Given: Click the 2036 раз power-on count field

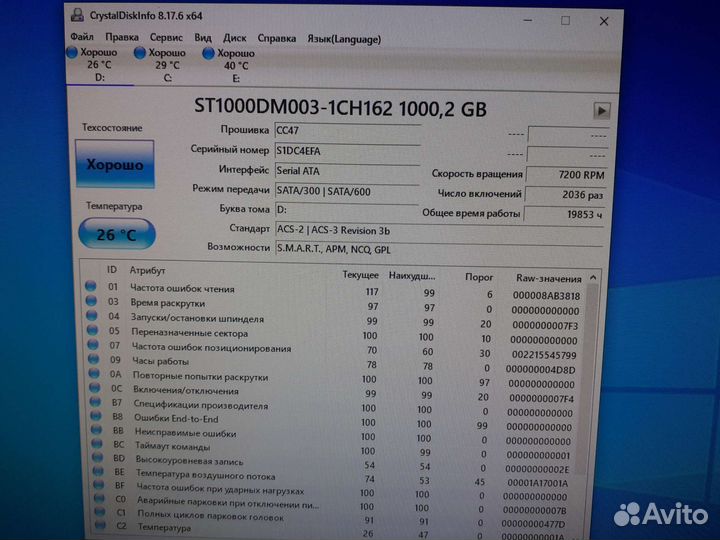Looking at the screenshot, I should [566, 195].
